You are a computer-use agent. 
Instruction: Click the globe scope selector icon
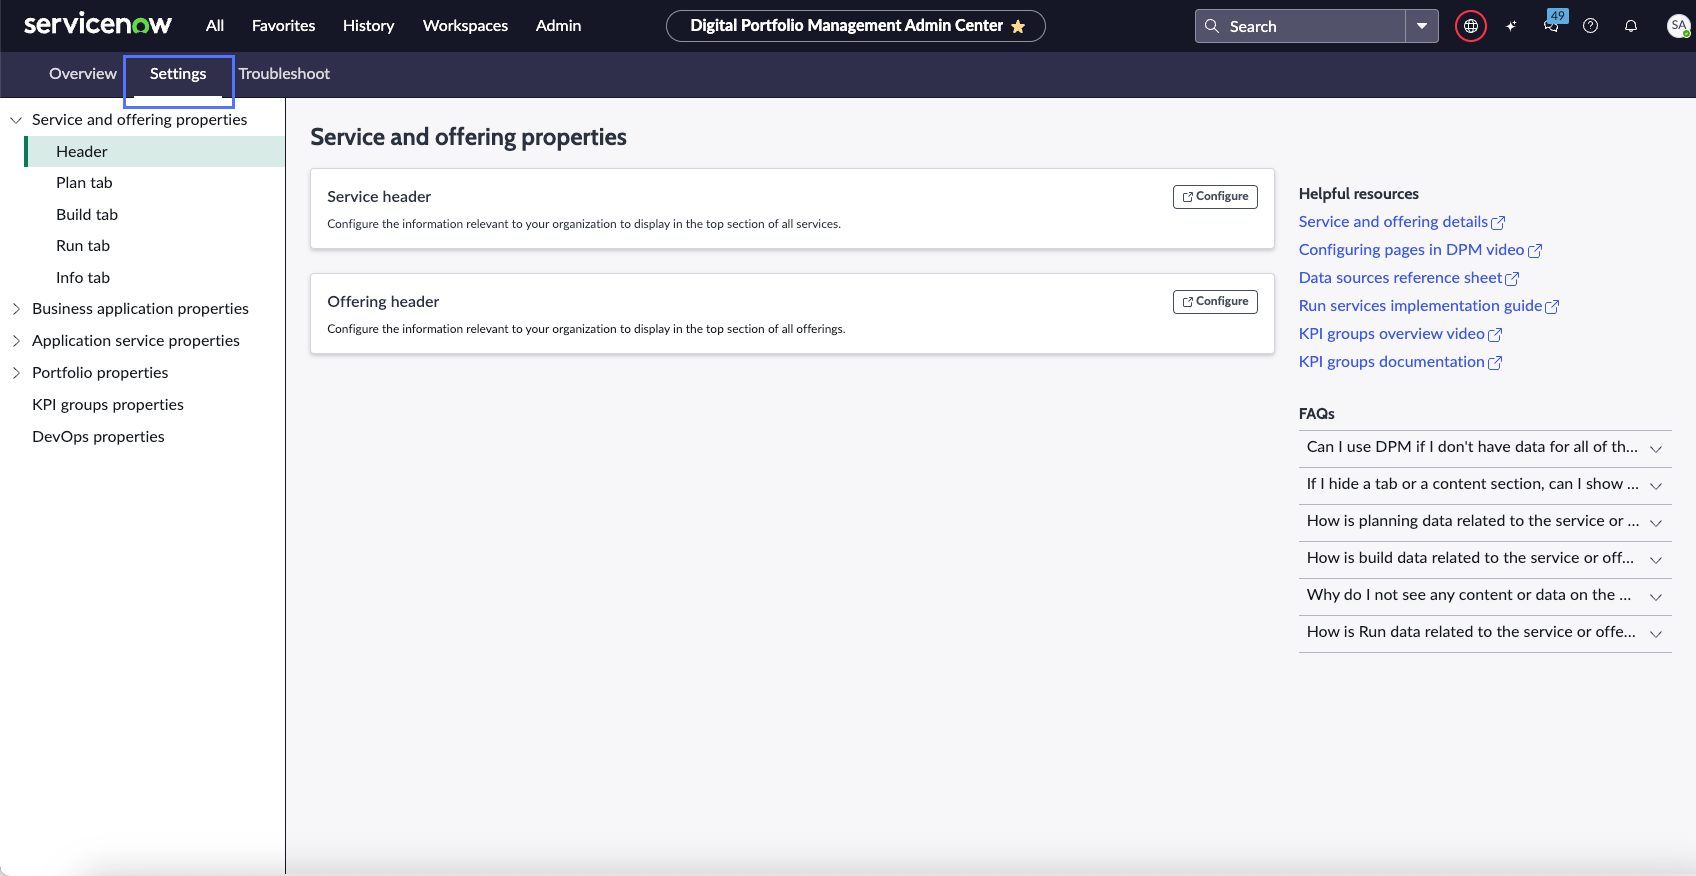click(x=1470, y=26)
